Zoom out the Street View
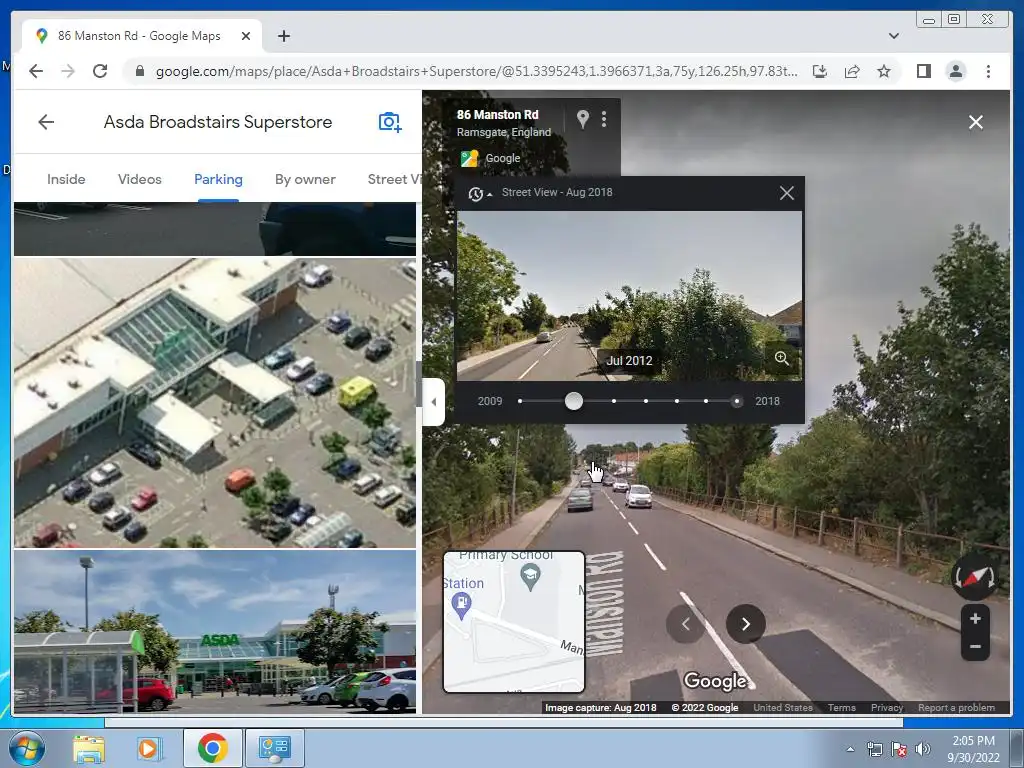 975,647
